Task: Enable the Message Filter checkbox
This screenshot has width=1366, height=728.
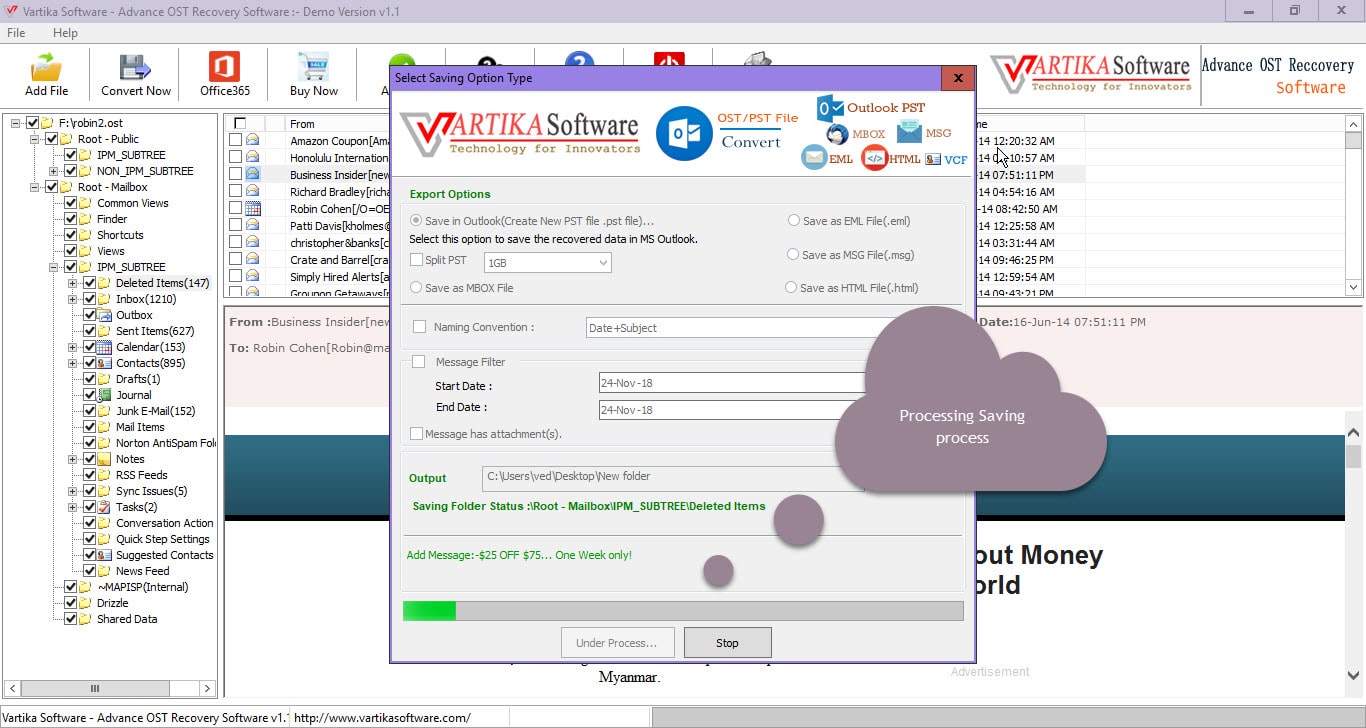Action: point(419,362)
